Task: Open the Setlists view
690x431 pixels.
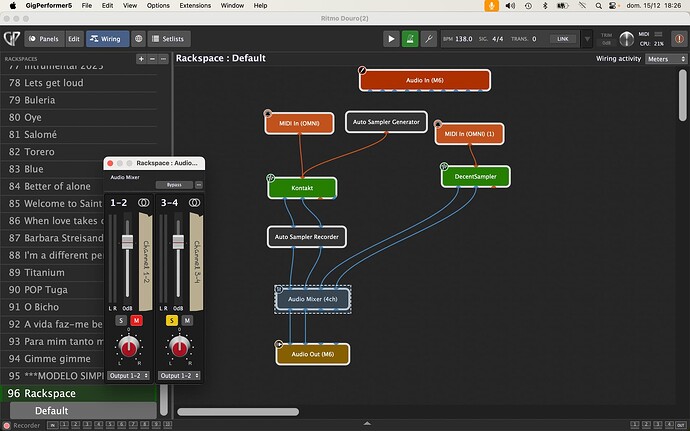Action: [169, 39]
